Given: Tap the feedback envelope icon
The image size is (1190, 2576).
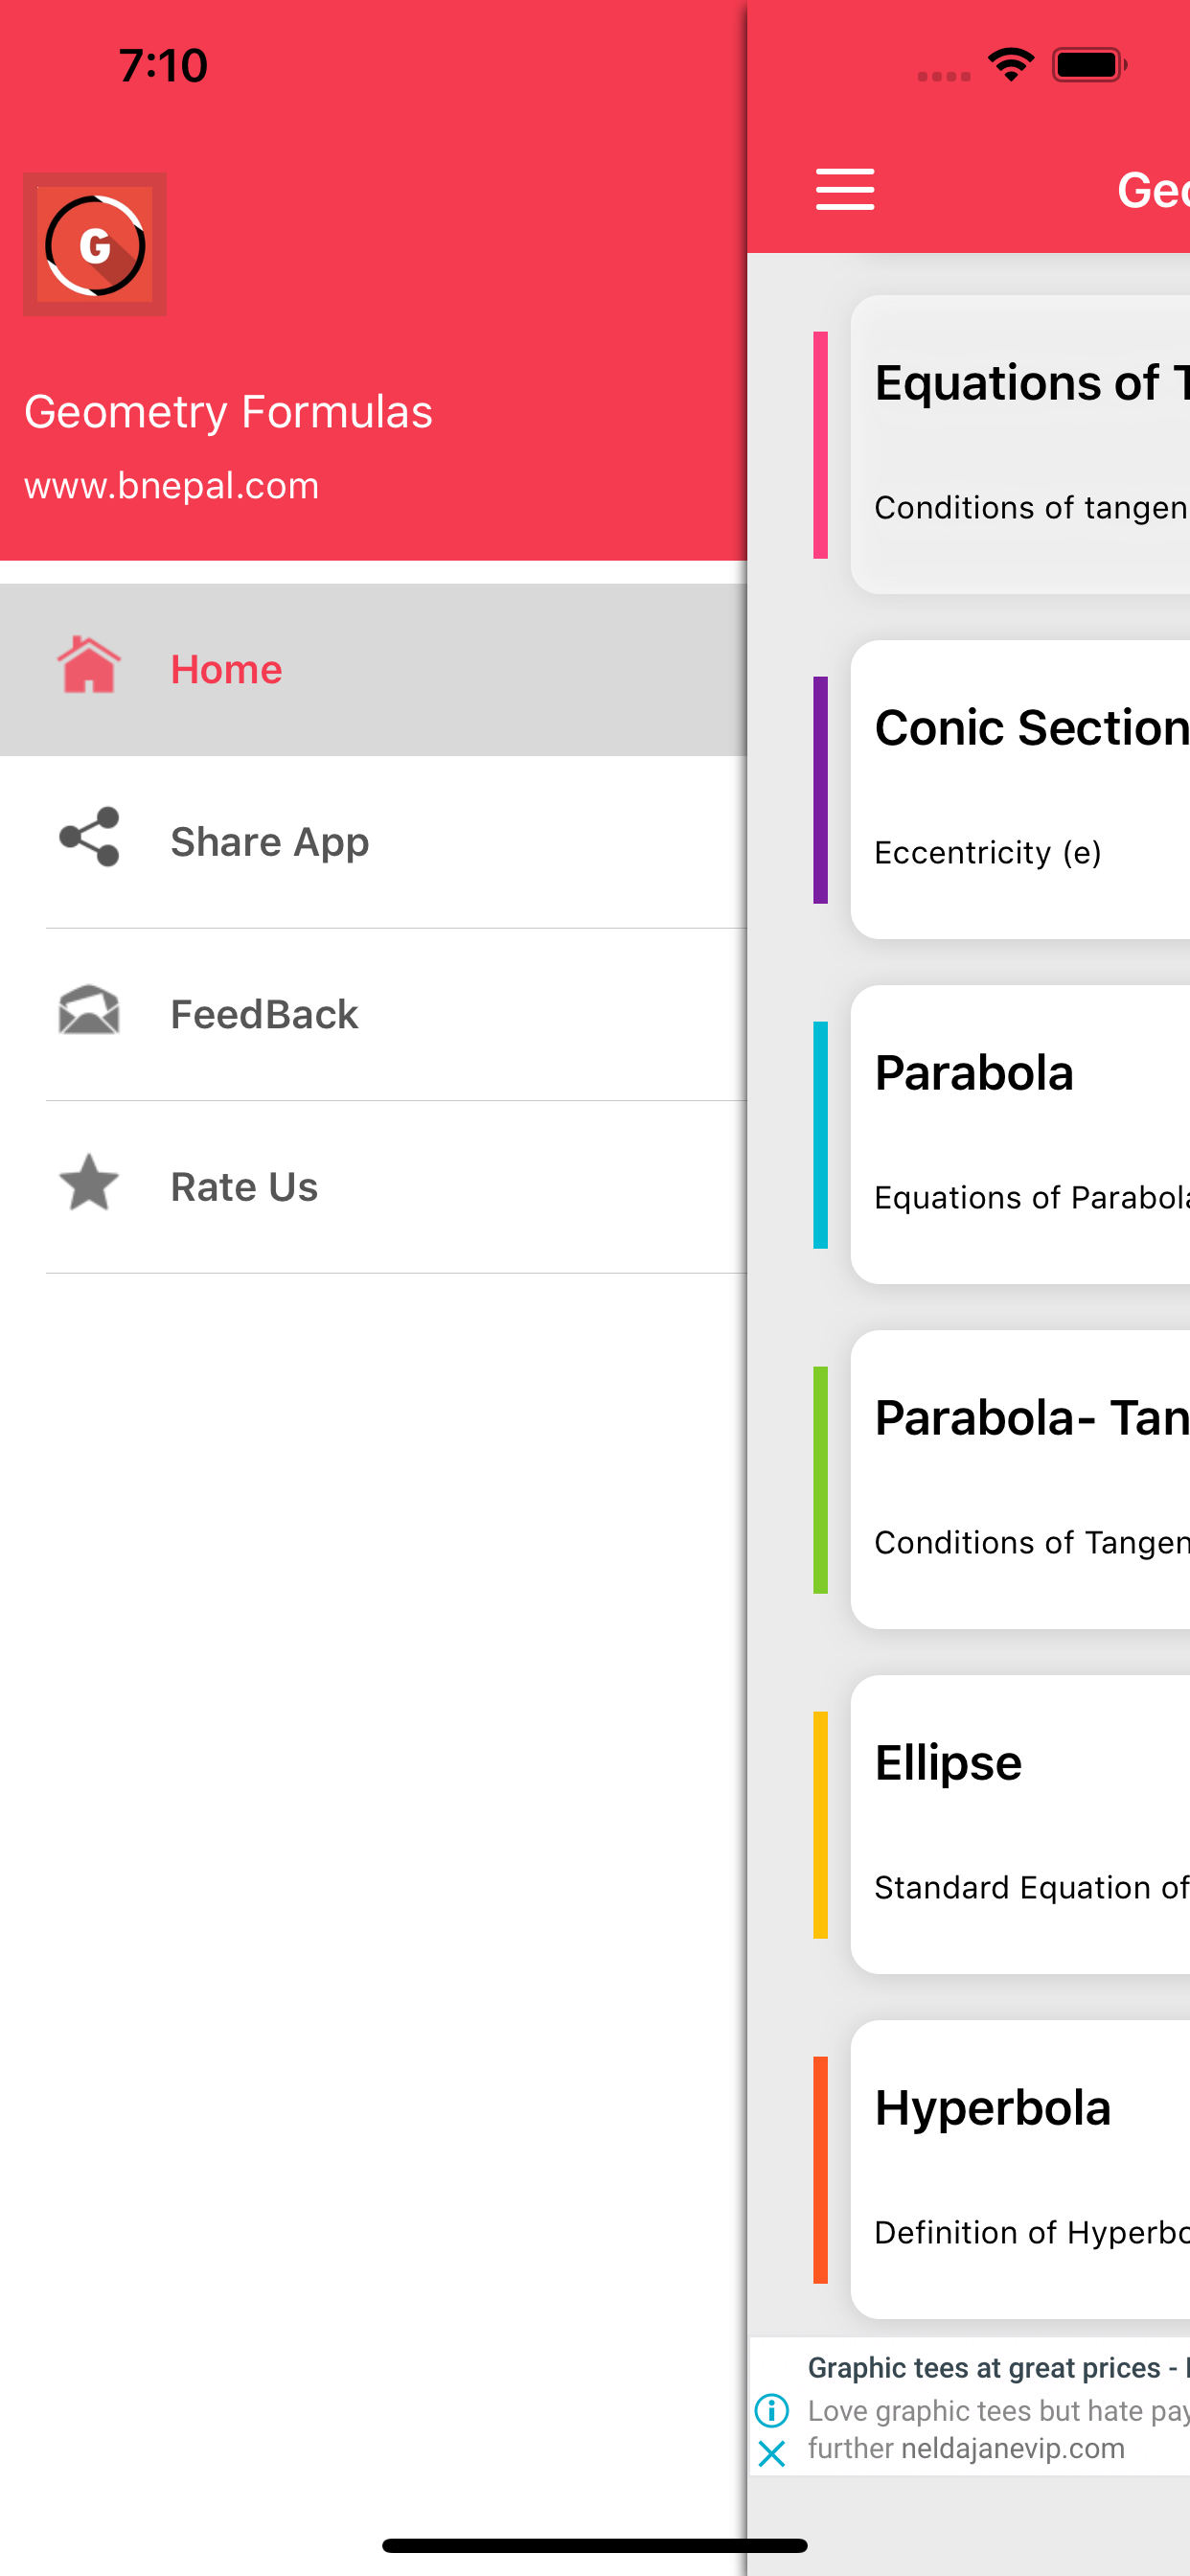Looking at the screenshot, I should [89, 1011].
